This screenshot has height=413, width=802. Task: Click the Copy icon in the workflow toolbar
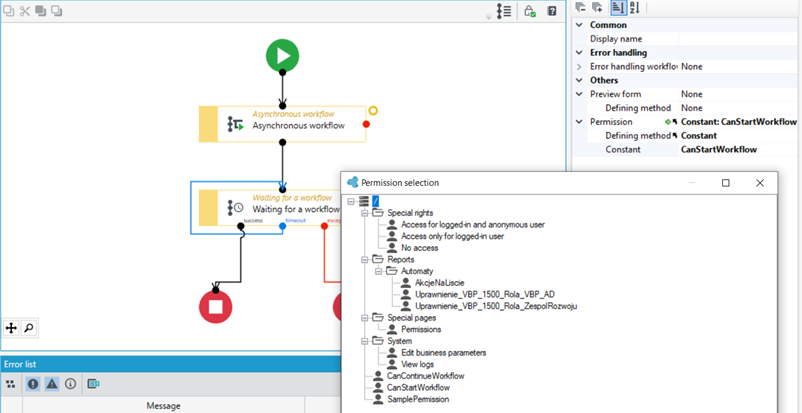point(9,11)
